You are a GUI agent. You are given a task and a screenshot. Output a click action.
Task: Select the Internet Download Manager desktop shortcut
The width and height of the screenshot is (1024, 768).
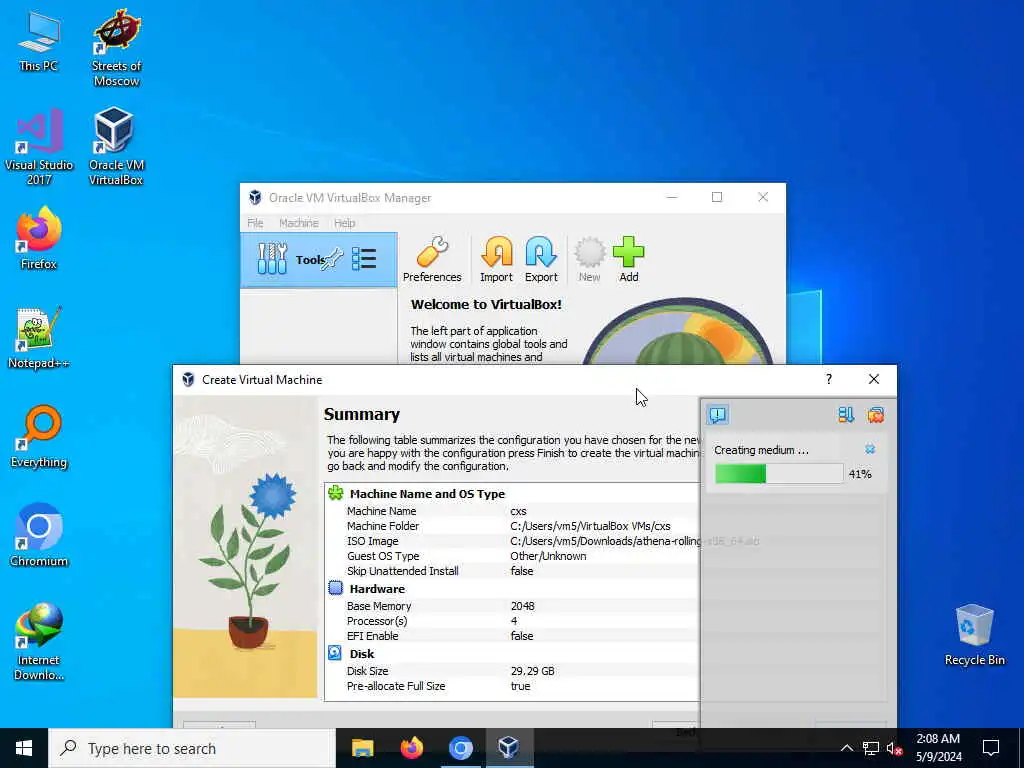pyautogui.click(x=39, y=641)
